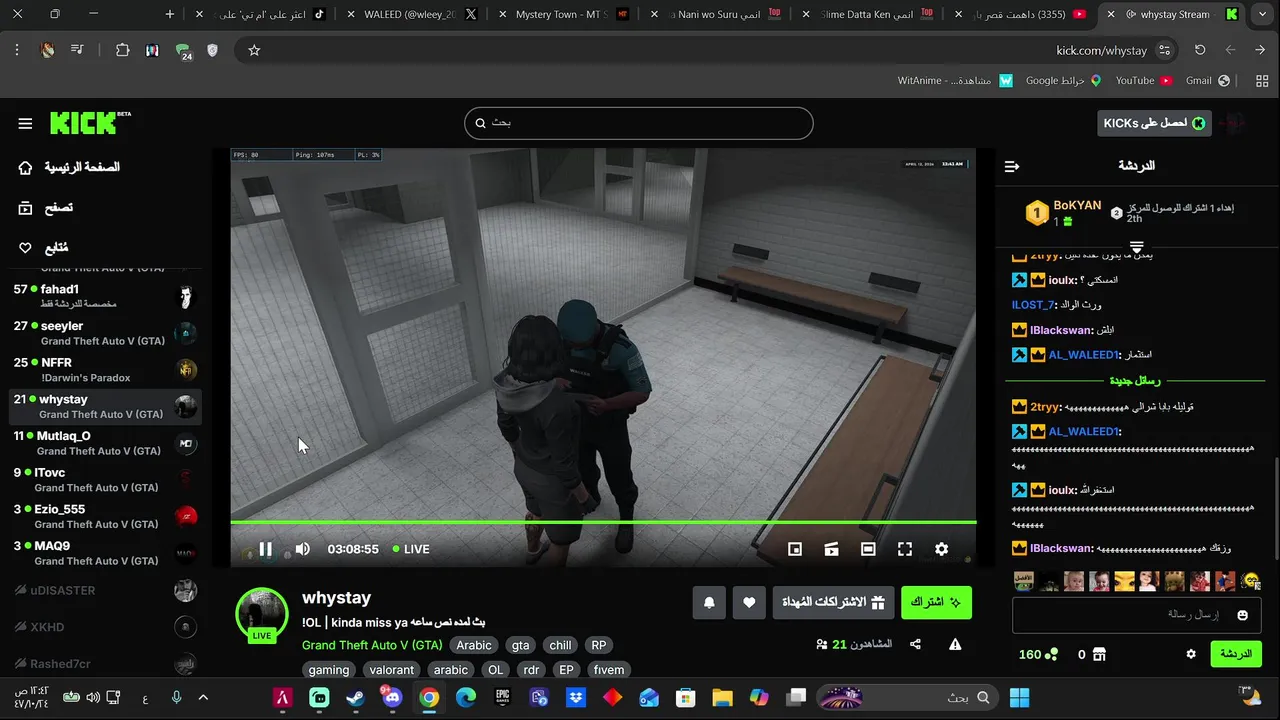Reload the page in Chrome
This screenshot has width=1280, height=720.
pos(1200,50)
